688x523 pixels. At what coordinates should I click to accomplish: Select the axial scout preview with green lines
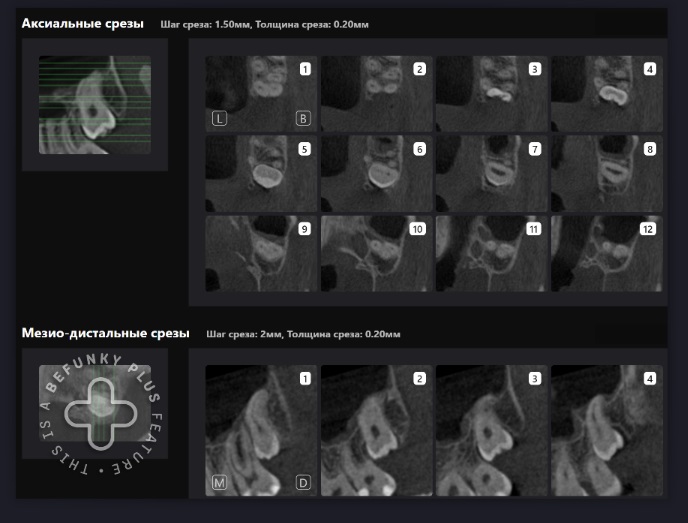94,105
